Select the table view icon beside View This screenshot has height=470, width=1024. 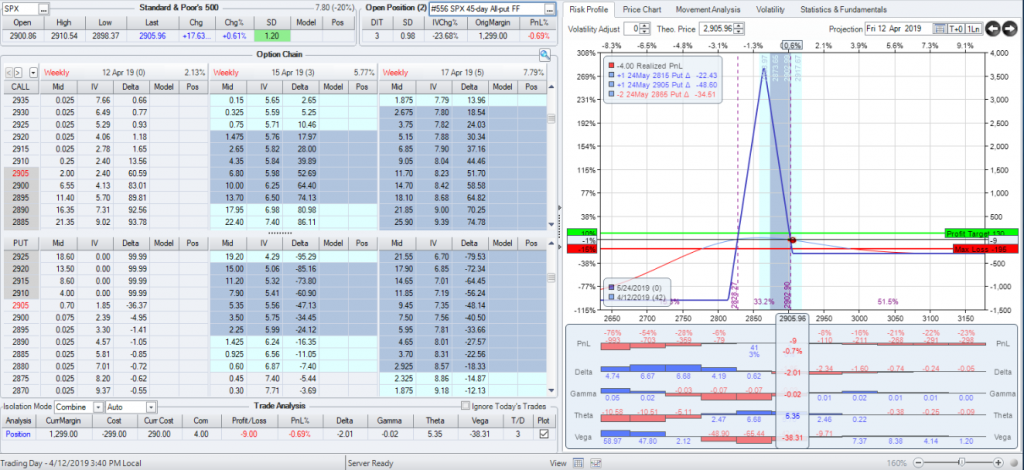tap(577, 463)
